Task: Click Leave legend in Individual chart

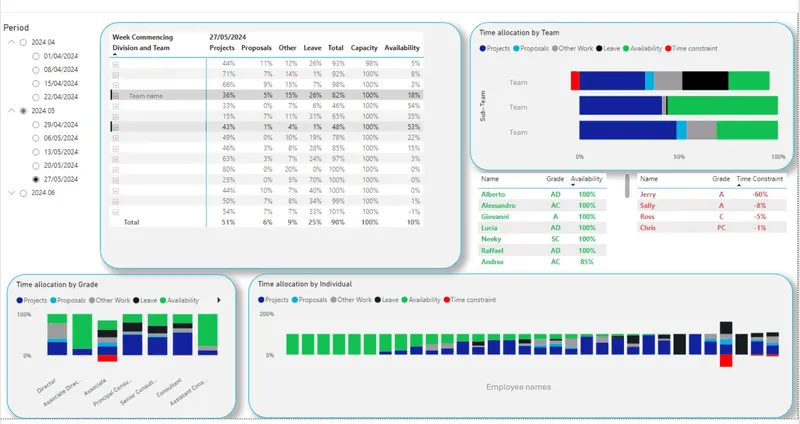Action: click(386, 300)
